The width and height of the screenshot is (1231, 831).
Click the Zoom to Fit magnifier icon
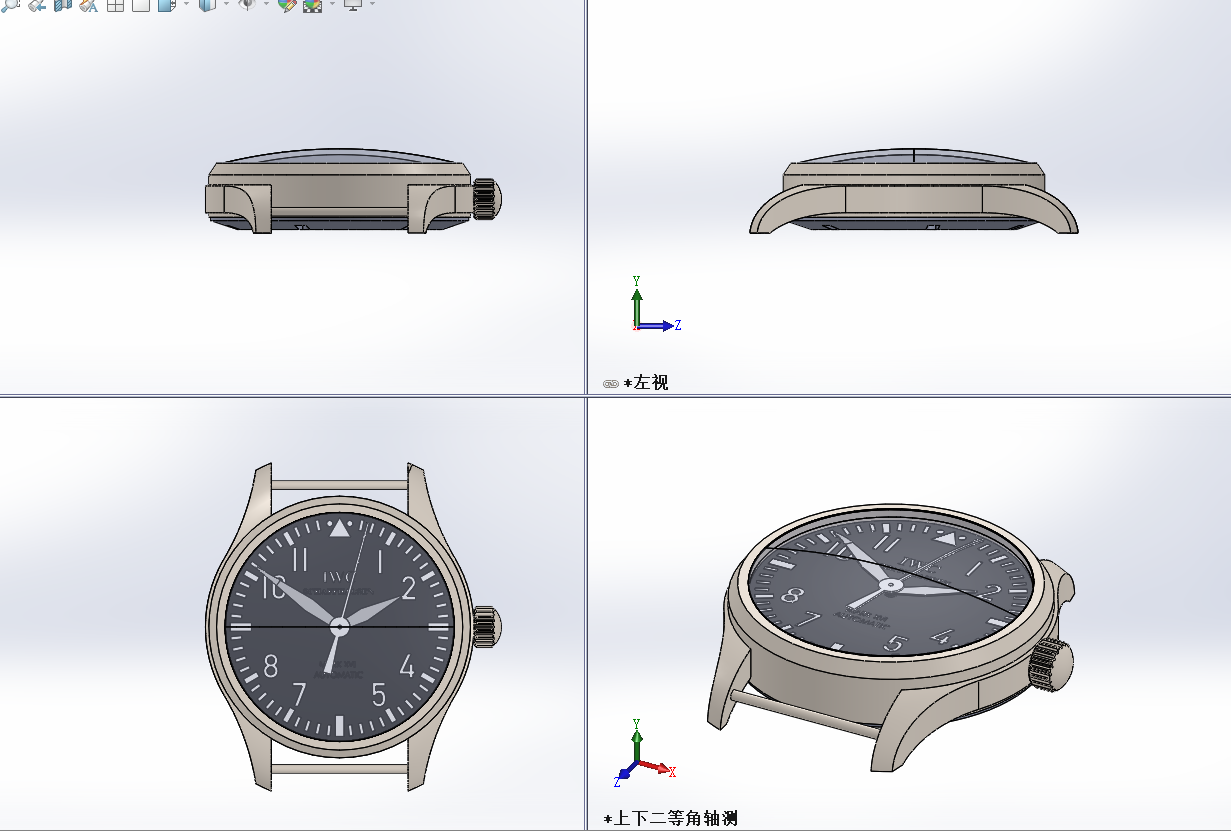point(11,4)
